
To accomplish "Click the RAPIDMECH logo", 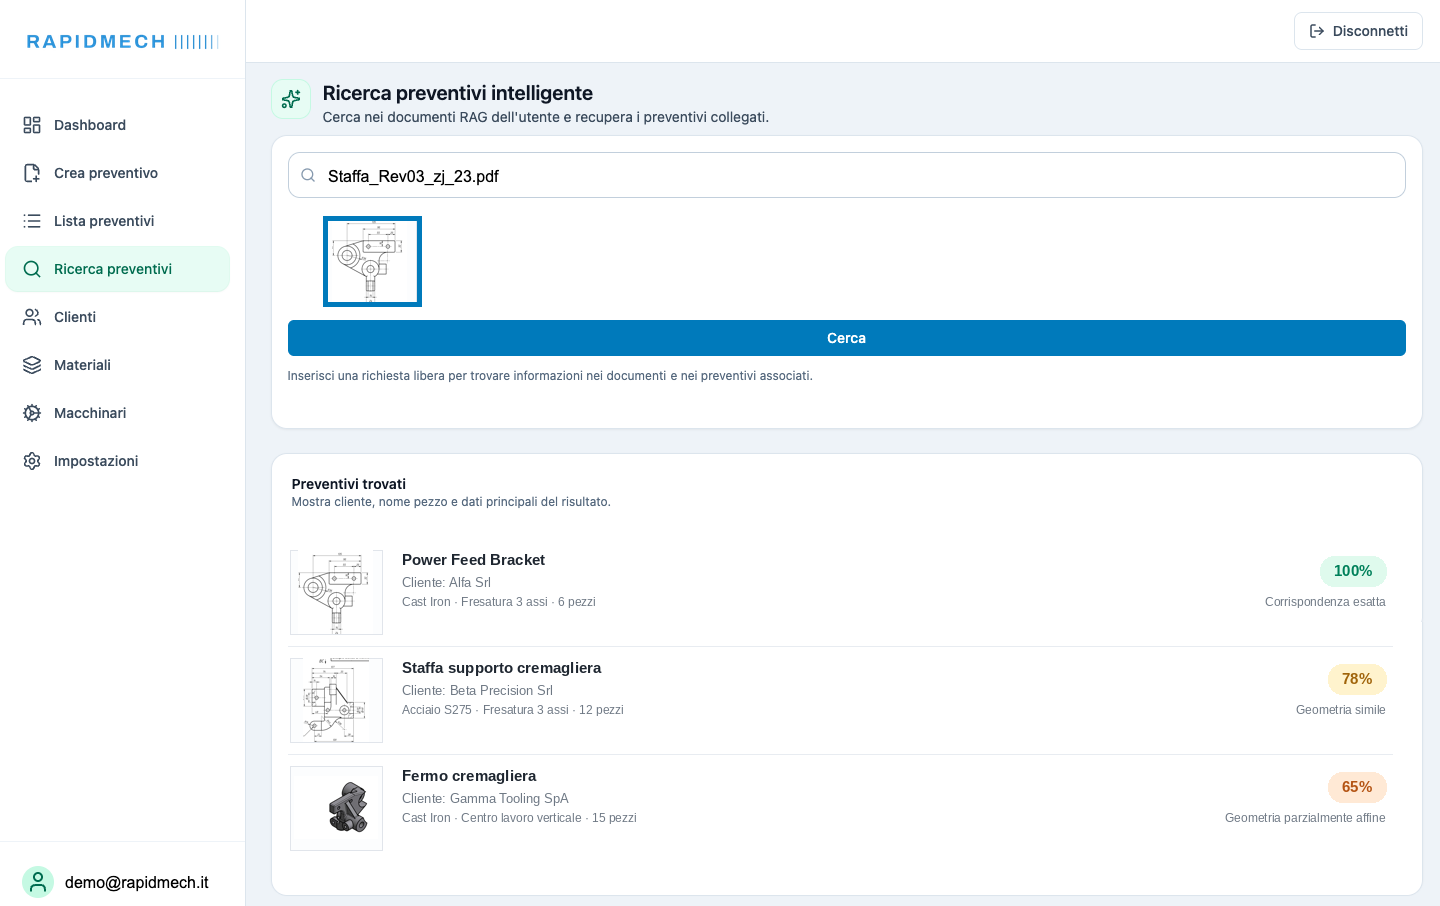I will (x=122, y=41).
